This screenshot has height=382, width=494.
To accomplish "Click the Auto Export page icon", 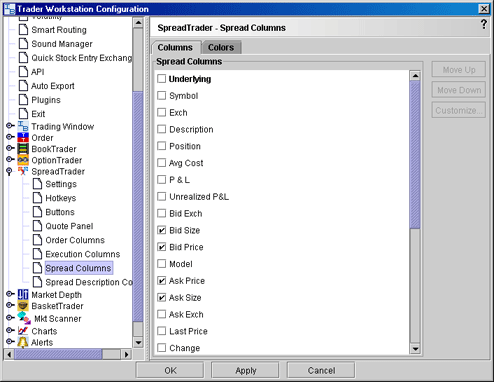I will coord(23,86).
